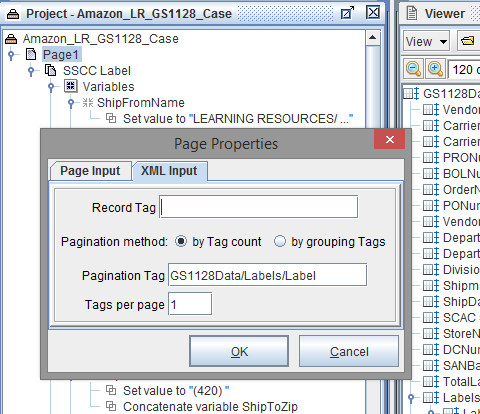
Task: Zoom in using the Viewer magnifier plus
Action: click(435, 69)
